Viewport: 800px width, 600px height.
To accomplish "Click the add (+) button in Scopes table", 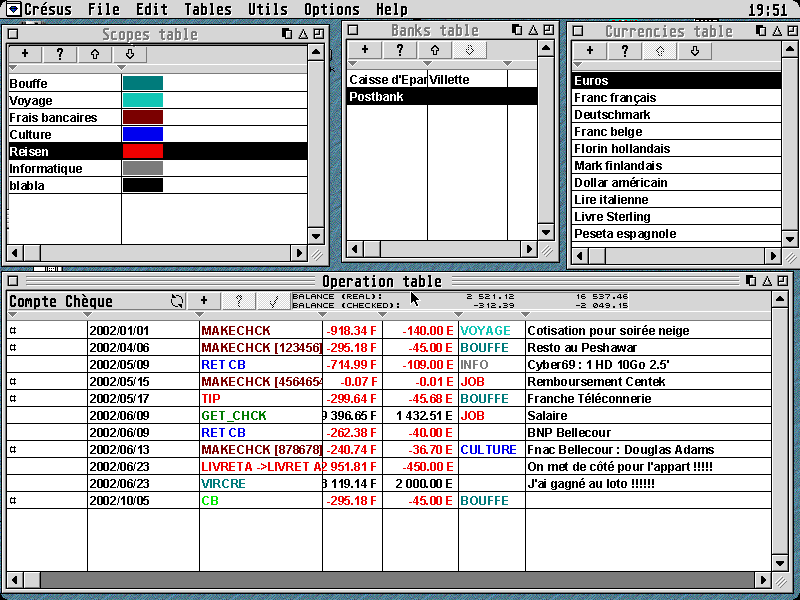I will [24, 54].
